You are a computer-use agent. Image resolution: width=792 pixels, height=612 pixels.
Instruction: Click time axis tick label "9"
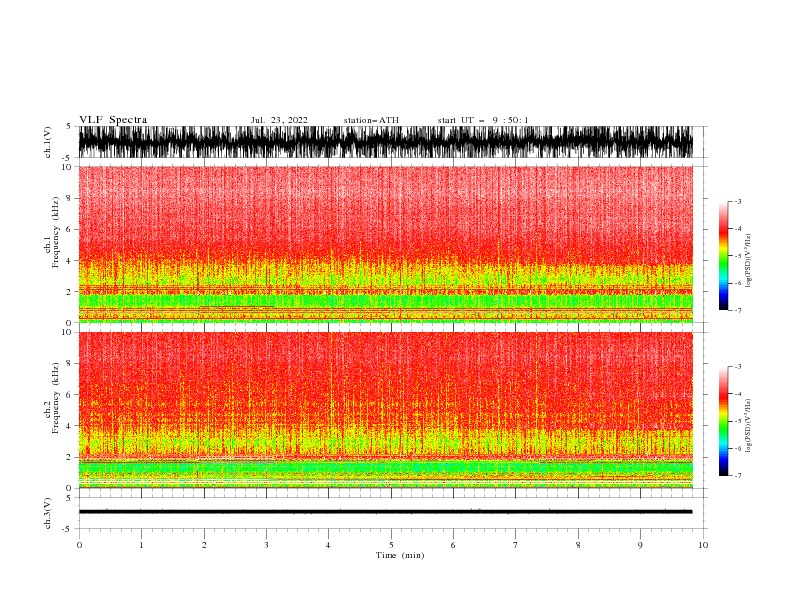pos(640,545)
